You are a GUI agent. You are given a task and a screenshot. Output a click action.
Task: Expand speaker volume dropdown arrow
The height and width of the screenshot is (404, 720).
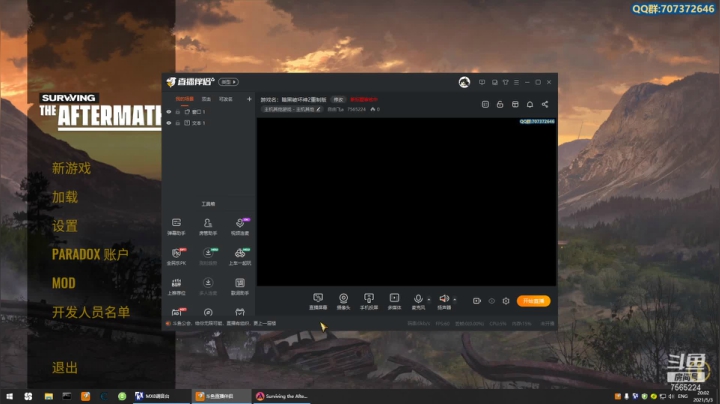[x=455, y=300]
